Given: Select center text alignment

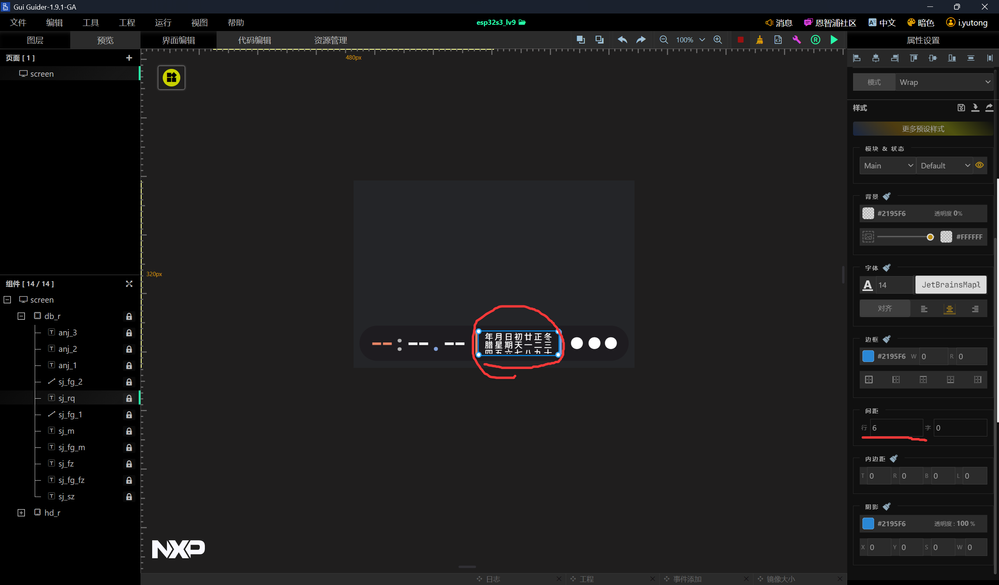Looking at the screenshot, I should [x=949, y=309].
